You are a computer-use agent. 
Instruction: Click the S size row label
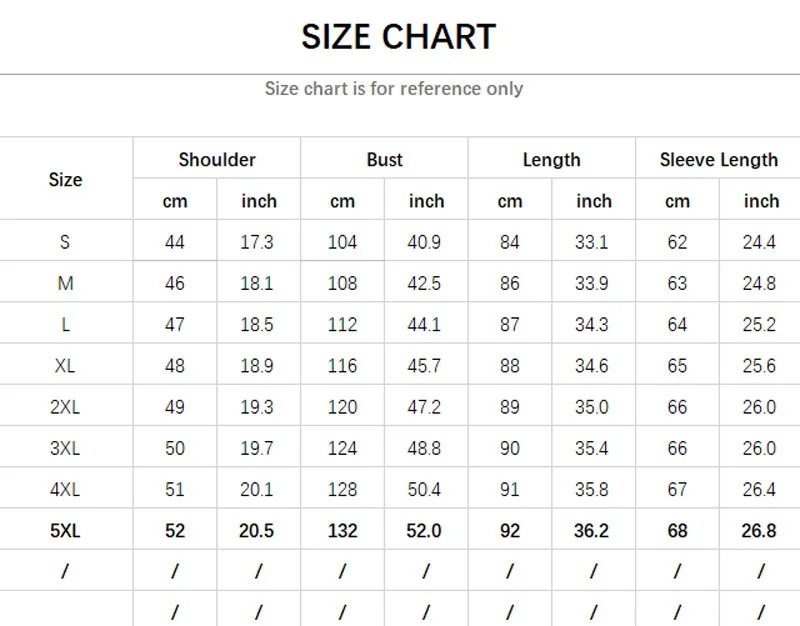65,242
